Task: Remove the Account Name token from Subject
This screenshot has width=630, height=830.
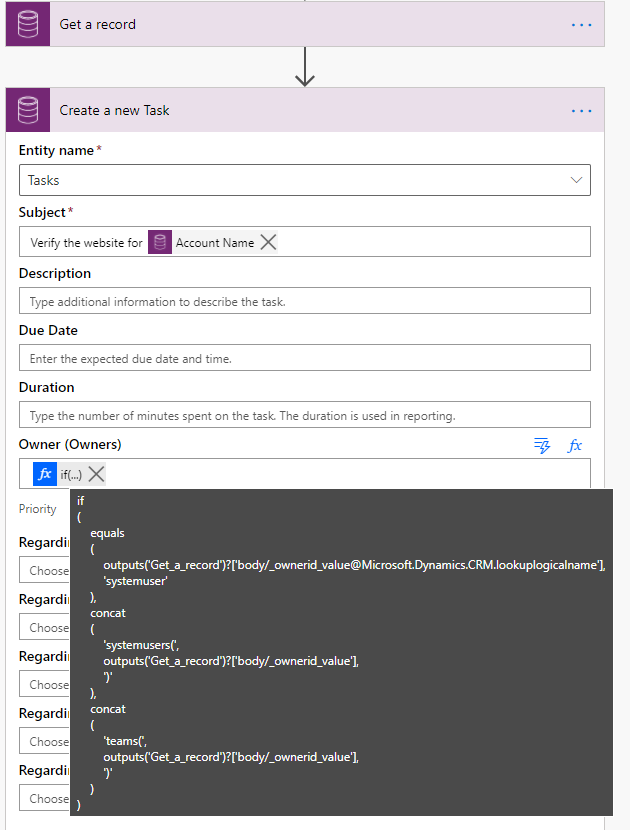Action: pyautogui.click(x=268, y=242)
